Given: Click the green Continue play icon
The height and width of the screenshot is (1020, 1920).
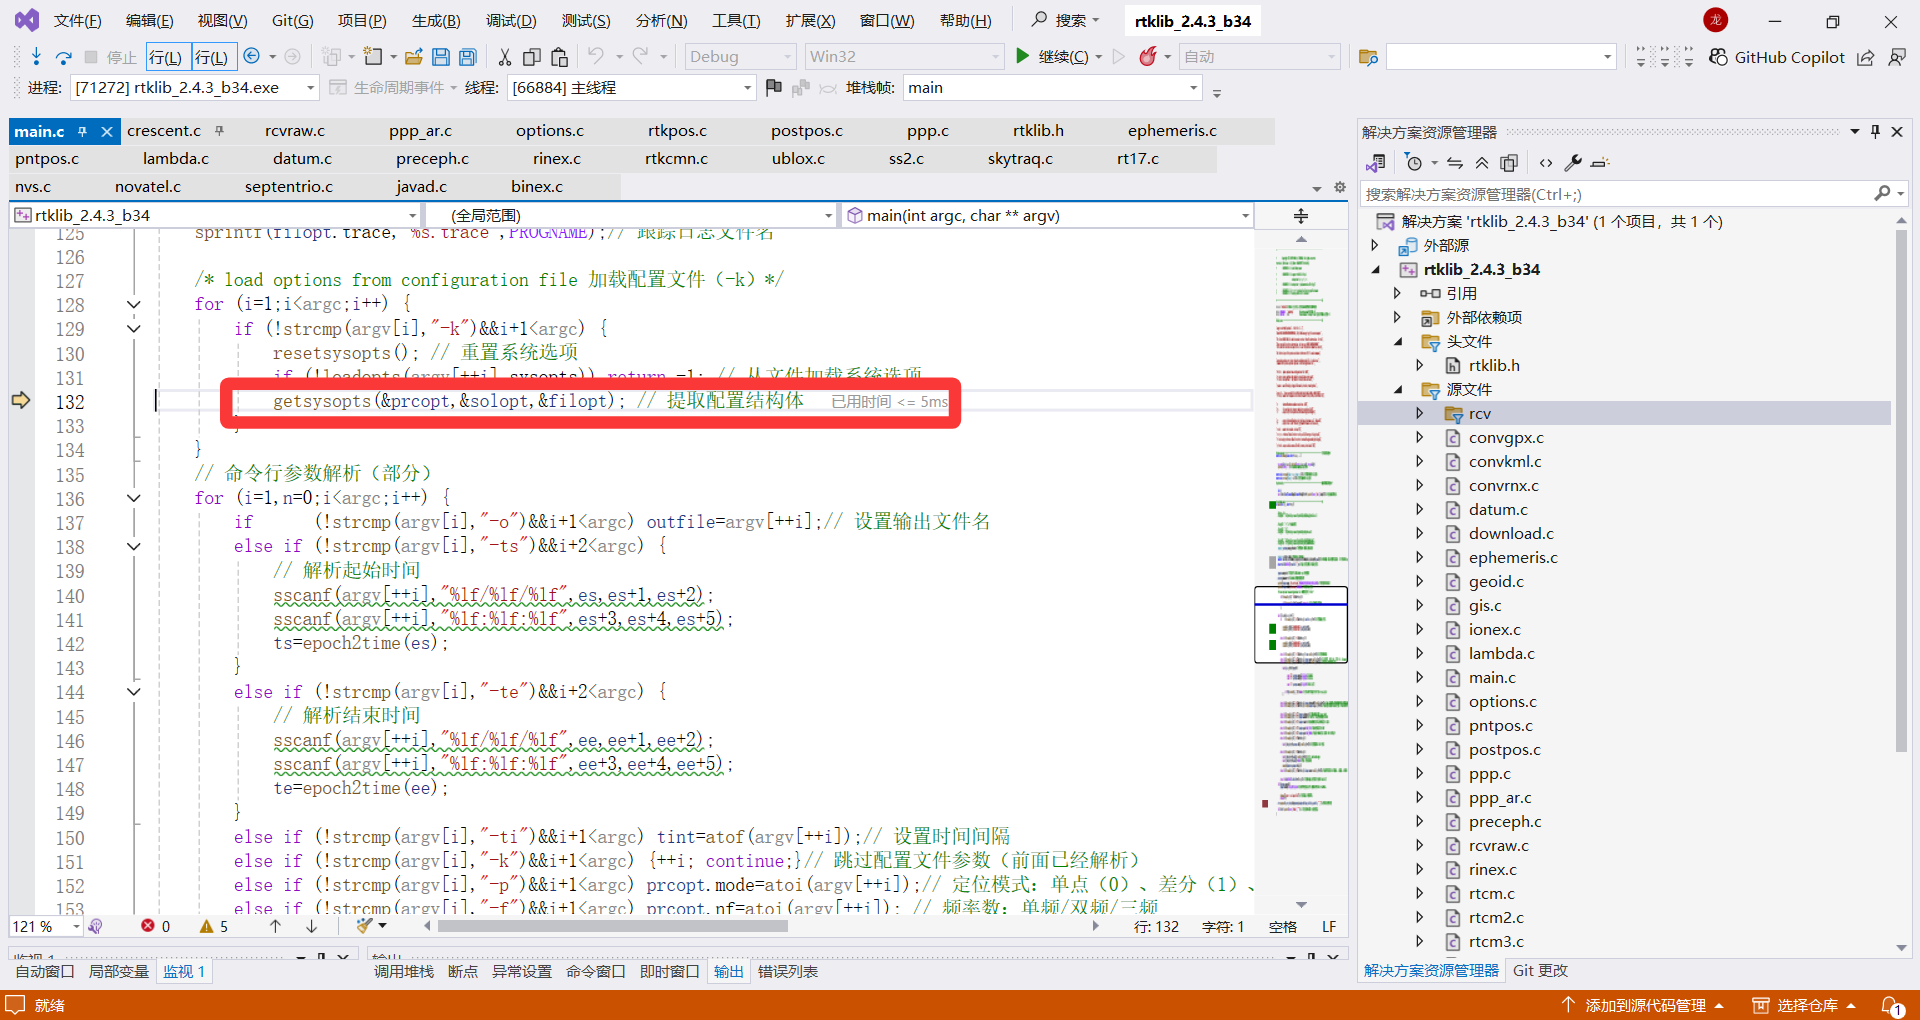Looking at the screenshot, I should 1022,56.
